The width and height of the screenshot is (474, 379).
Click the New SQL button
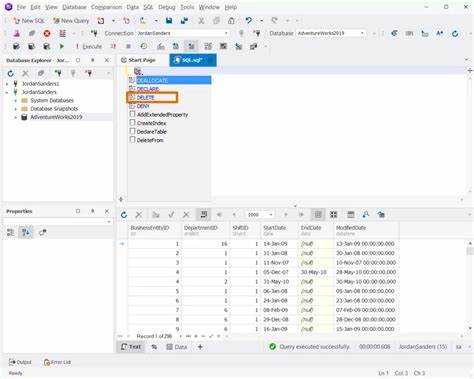[x=29, y=21]
